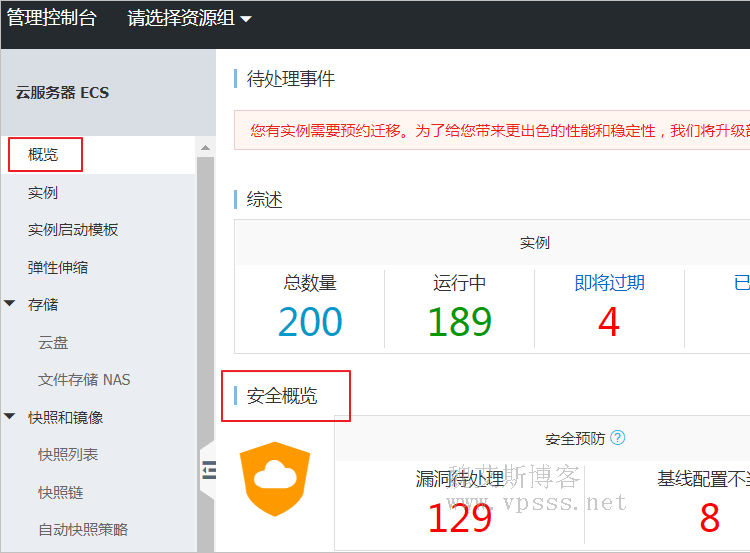Click the running instances count 189
The image size is (750, 553).
(x=459, y=322)
